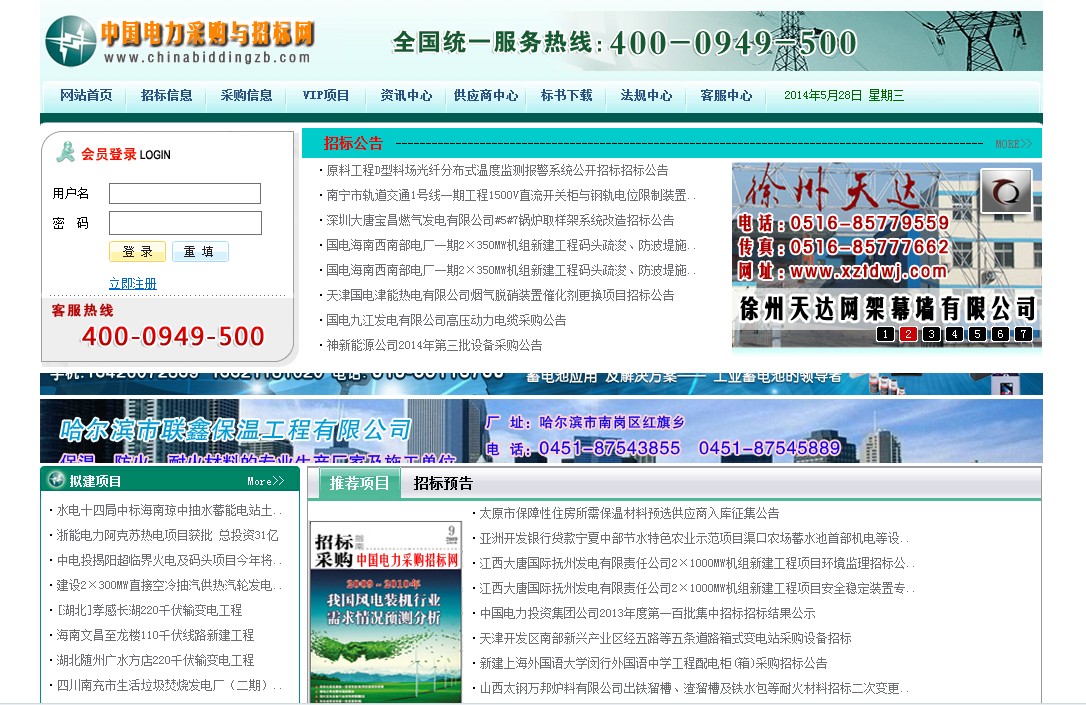Open 山西太钢万邦炉料有限公司 notice
1086x705 pixels.
693,688
